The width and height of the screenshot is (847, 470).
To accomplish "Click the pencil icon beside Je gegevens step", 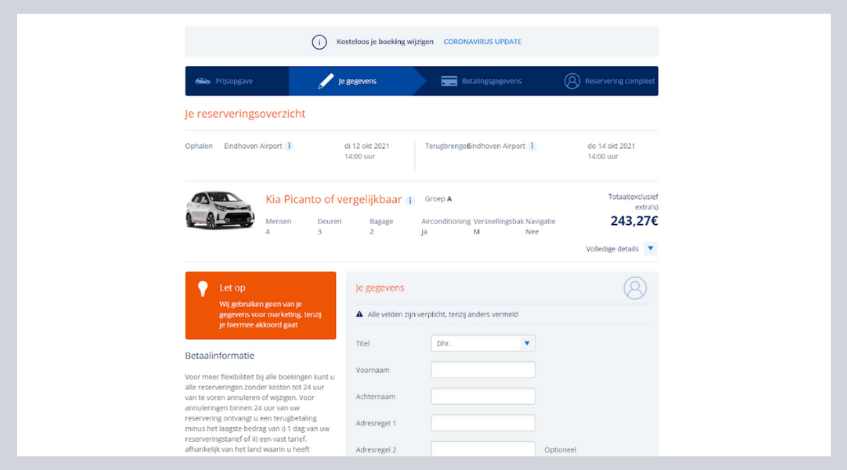I will 325,81.
